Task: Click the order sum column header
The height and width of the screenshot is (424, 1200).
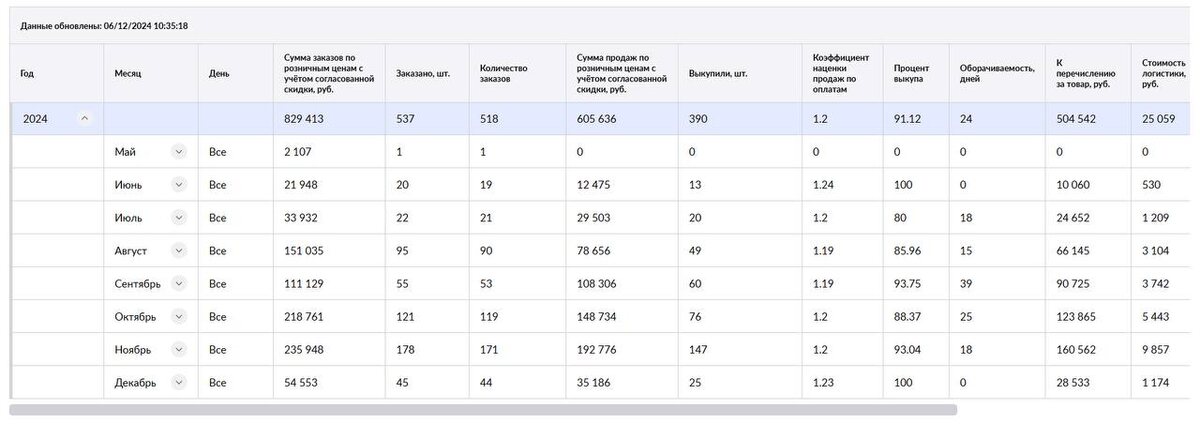Action: point(329,73)
